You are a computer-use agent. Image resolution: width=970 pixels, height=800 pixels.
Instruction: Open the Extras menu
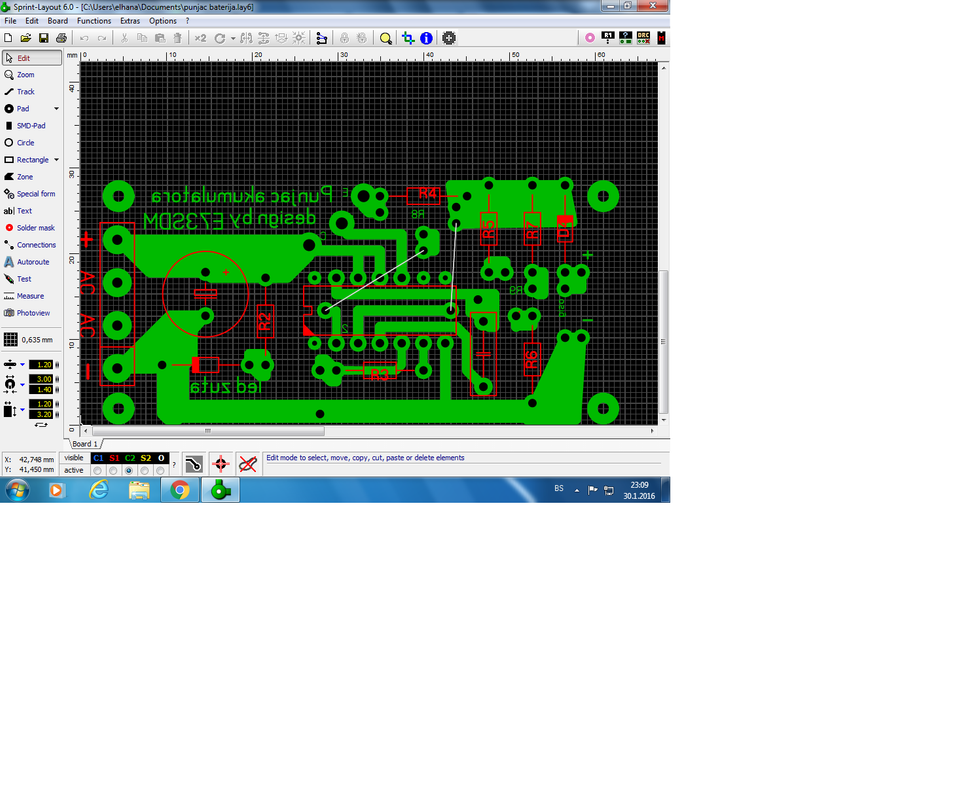point(130,21)
